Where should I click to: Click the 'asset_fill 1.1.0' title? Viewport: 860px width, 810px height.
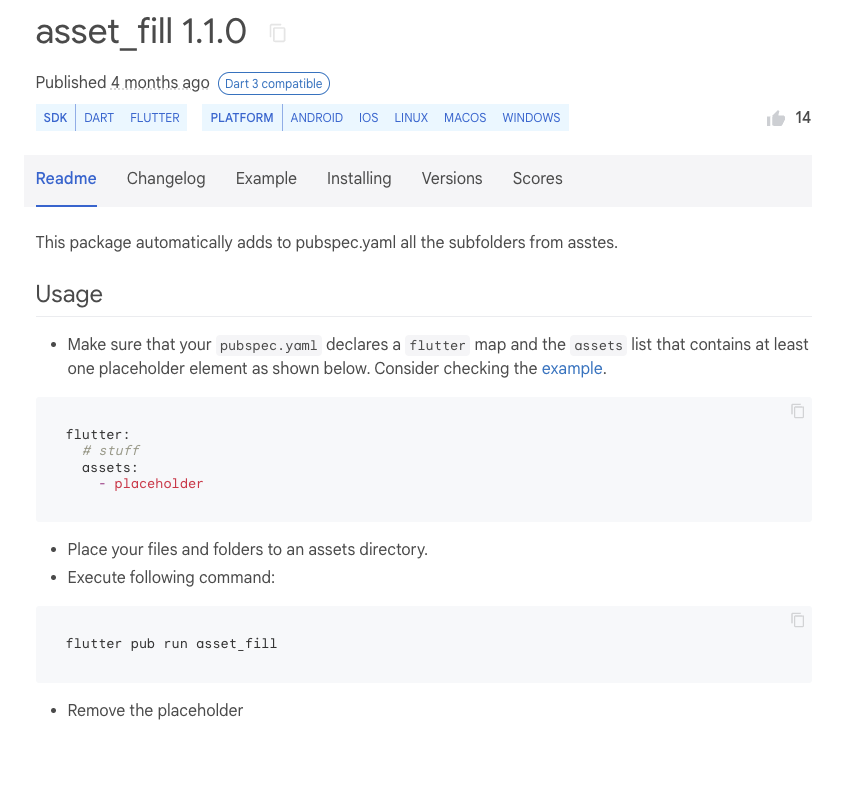coord(141,32)
